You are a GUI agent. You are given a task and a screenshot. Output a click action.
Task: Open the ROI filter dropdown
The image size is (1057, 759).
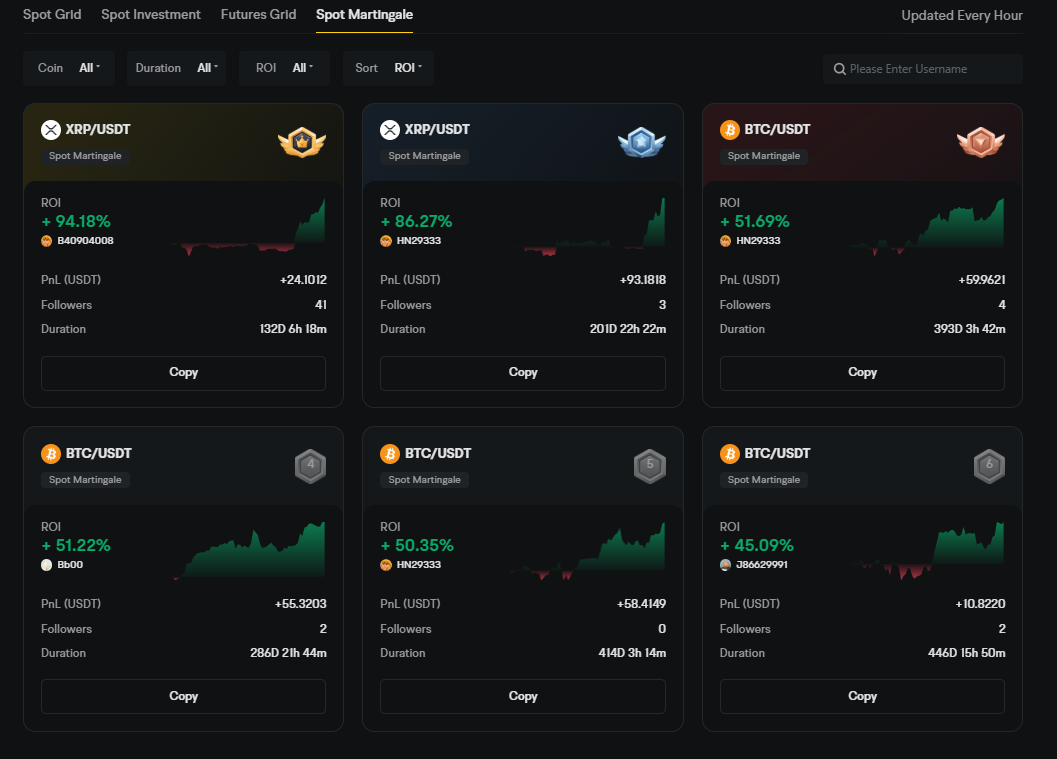(284, 68)
